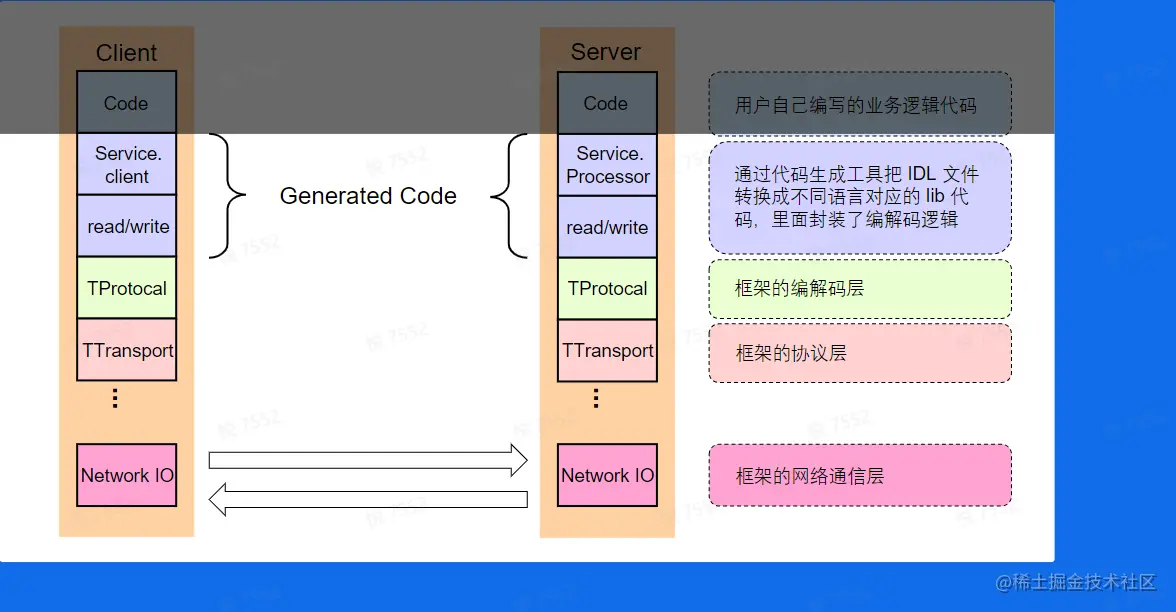Image resolution: width=1176 pixels, height=612 pixels.
Task: Click the Service.Processor block
Action: pyautogui.click(x=606, y=164)
